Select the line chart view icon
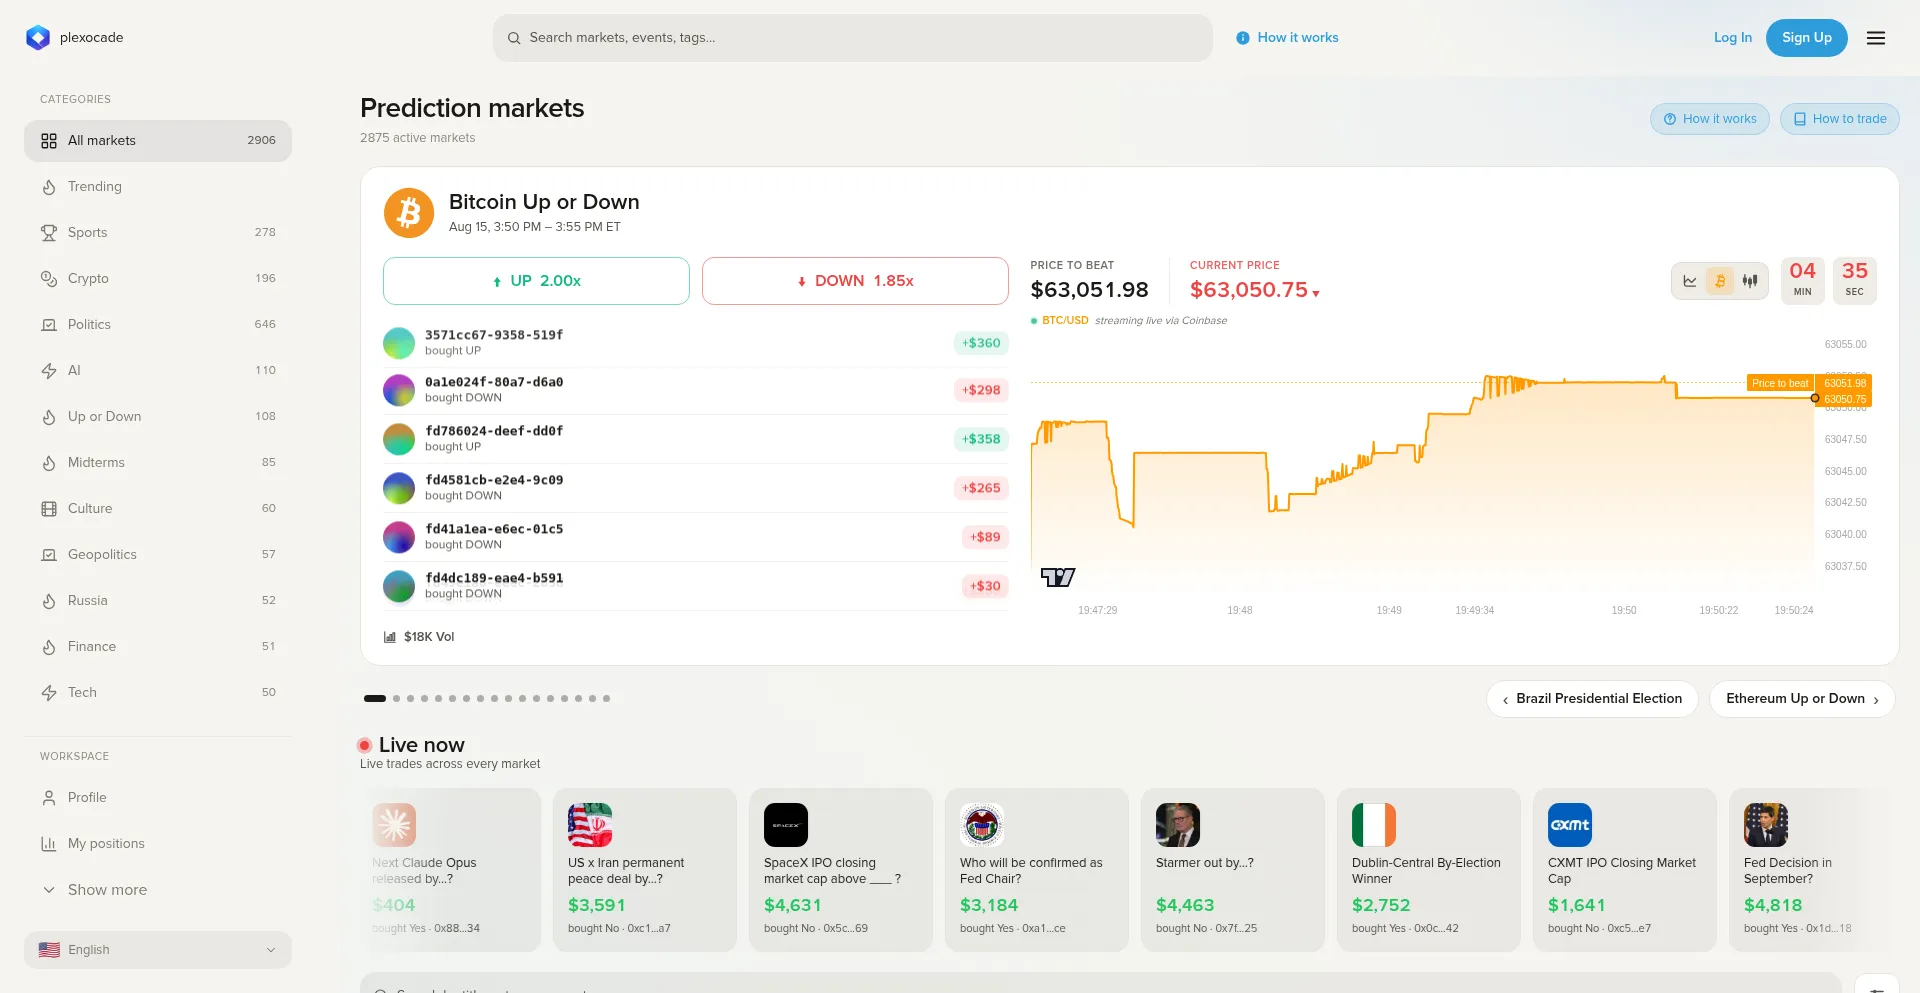Viewport: 1920px width, 993px height. 1690,281
